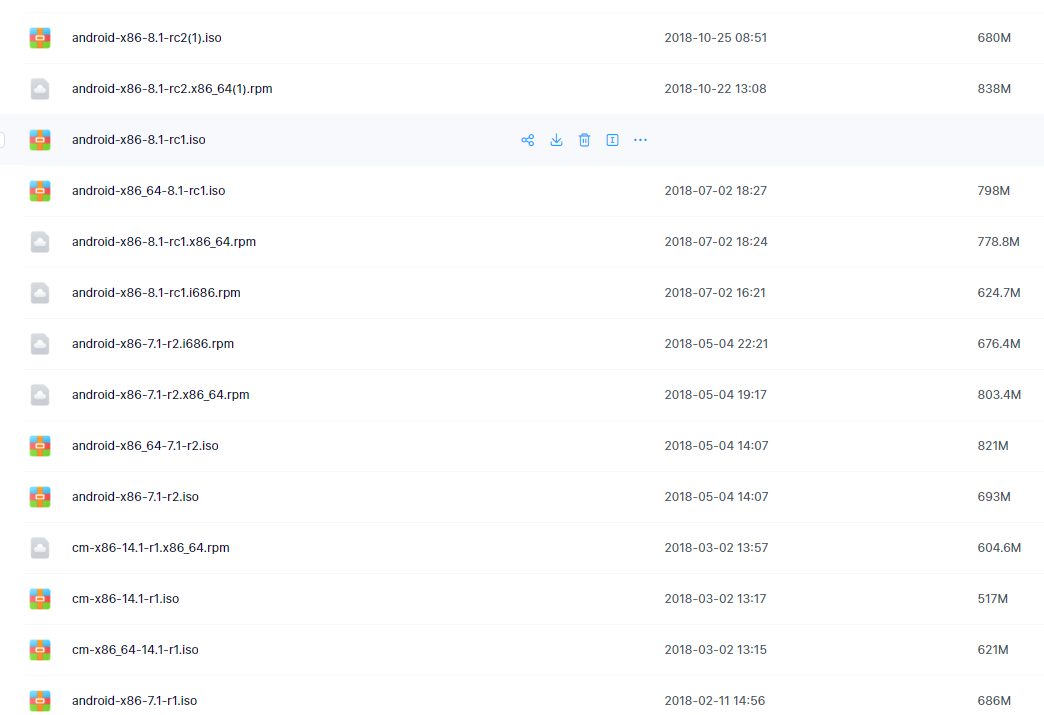Viewport: 1044px width, 715px height.
Task: Click date 2018-03-02 13:15
Action: [716, 650]
